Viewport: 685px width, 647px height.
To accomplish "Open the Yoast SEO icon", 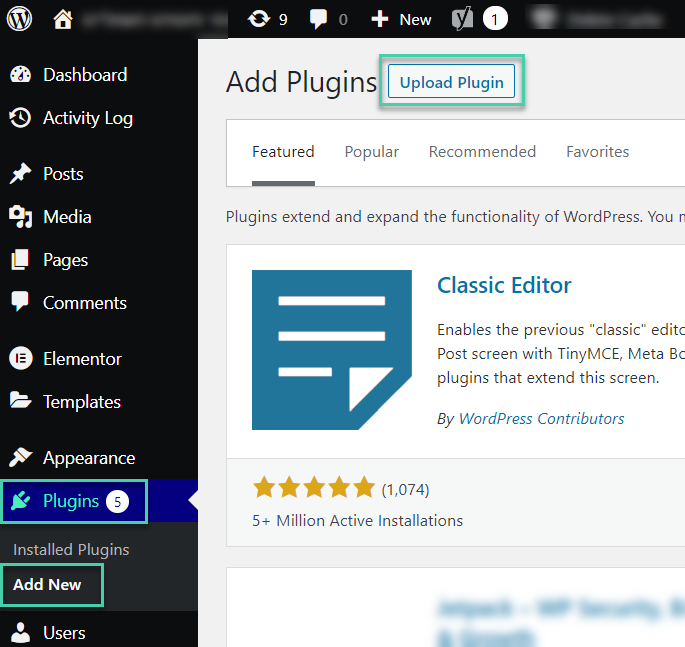I will [x=462, y=19].
